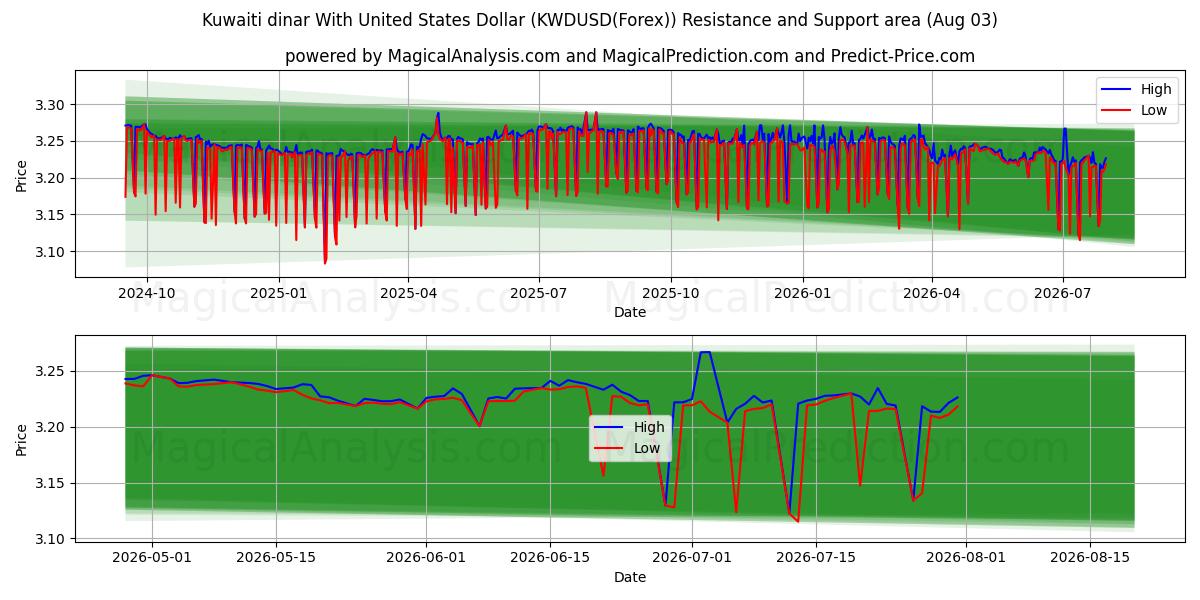Click the 2026-06-01 tick on lower date axis
The image size is (1200, 600).
427,558
